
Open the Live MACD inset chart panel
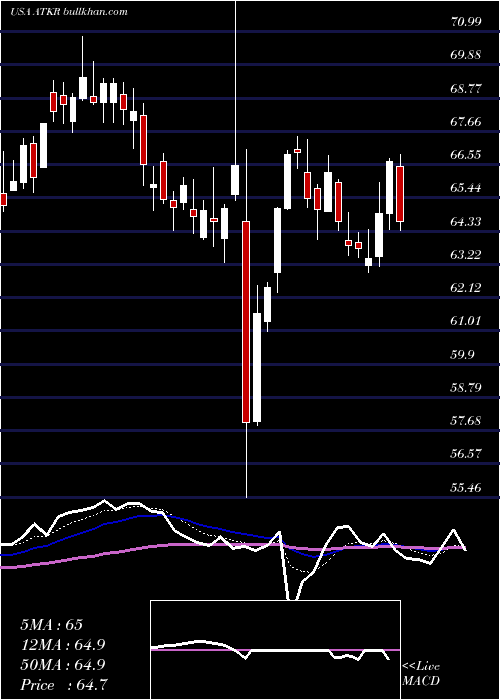click(x=275, y=650)
